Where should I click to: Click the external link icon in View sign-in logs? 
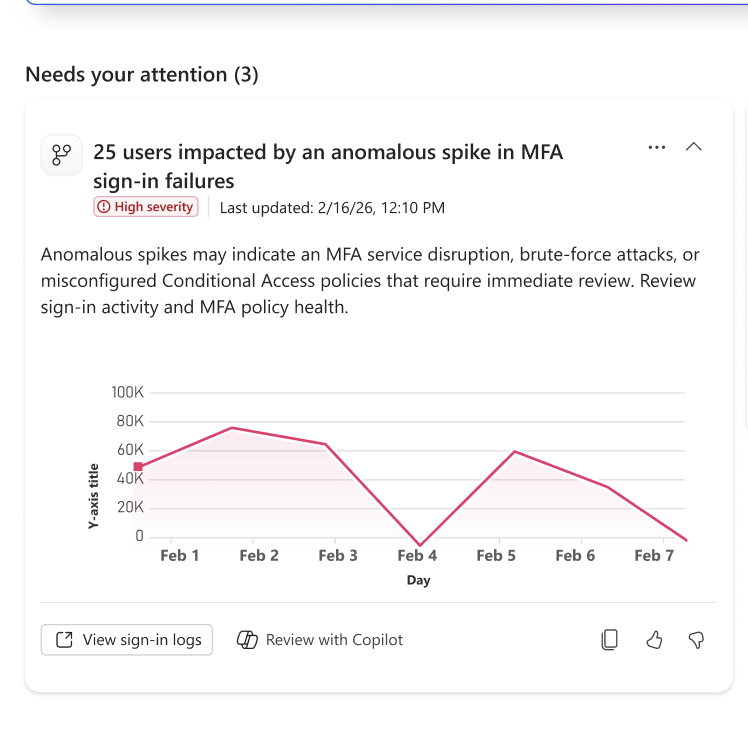coord(64,640)
